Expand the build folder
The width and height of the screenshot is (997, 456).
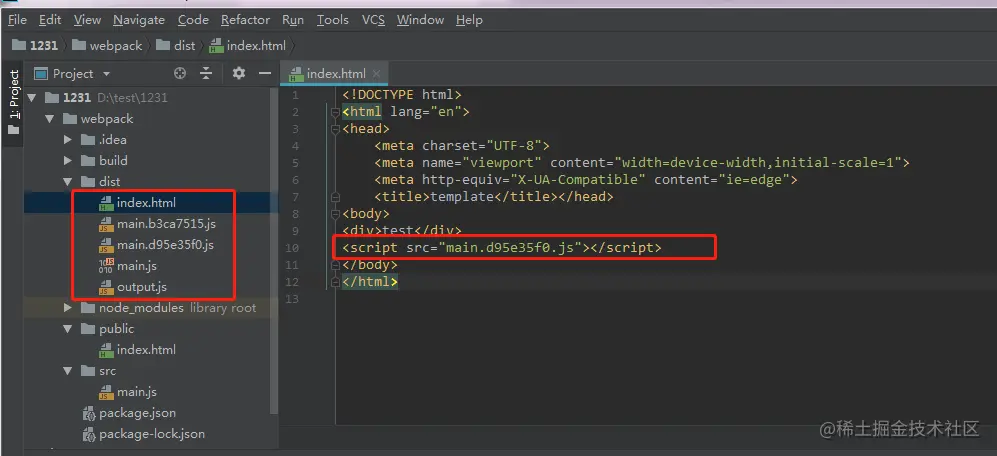click(68, 161)
